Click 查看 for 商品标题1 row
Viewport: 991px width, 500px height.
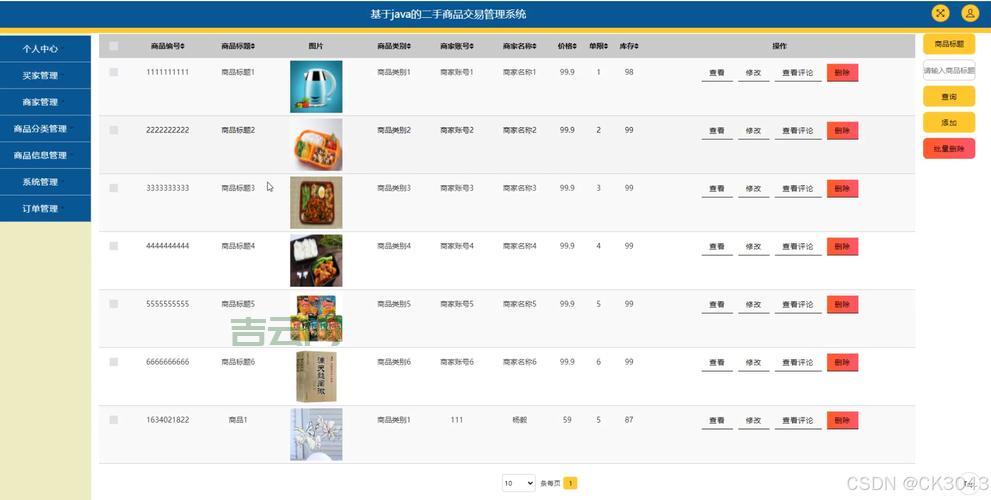coord(717,73)
